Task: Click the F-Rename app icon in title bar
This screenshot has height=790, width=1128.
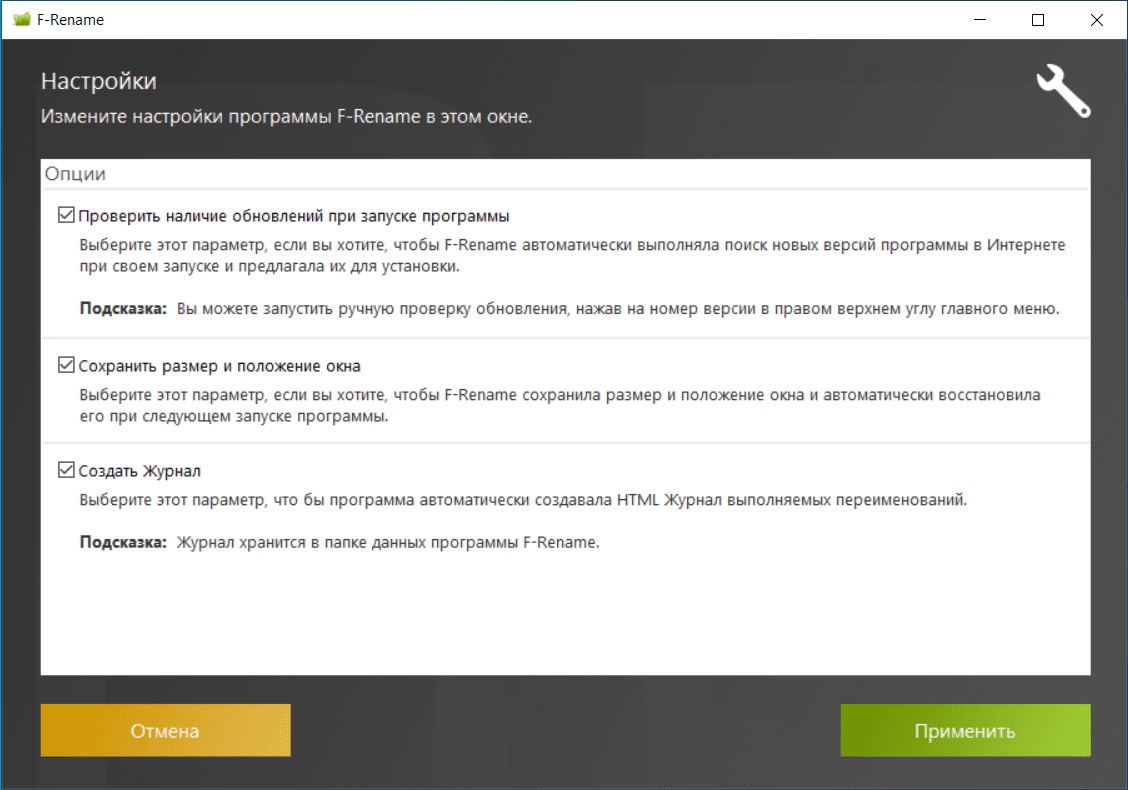Action: (22, 19)
